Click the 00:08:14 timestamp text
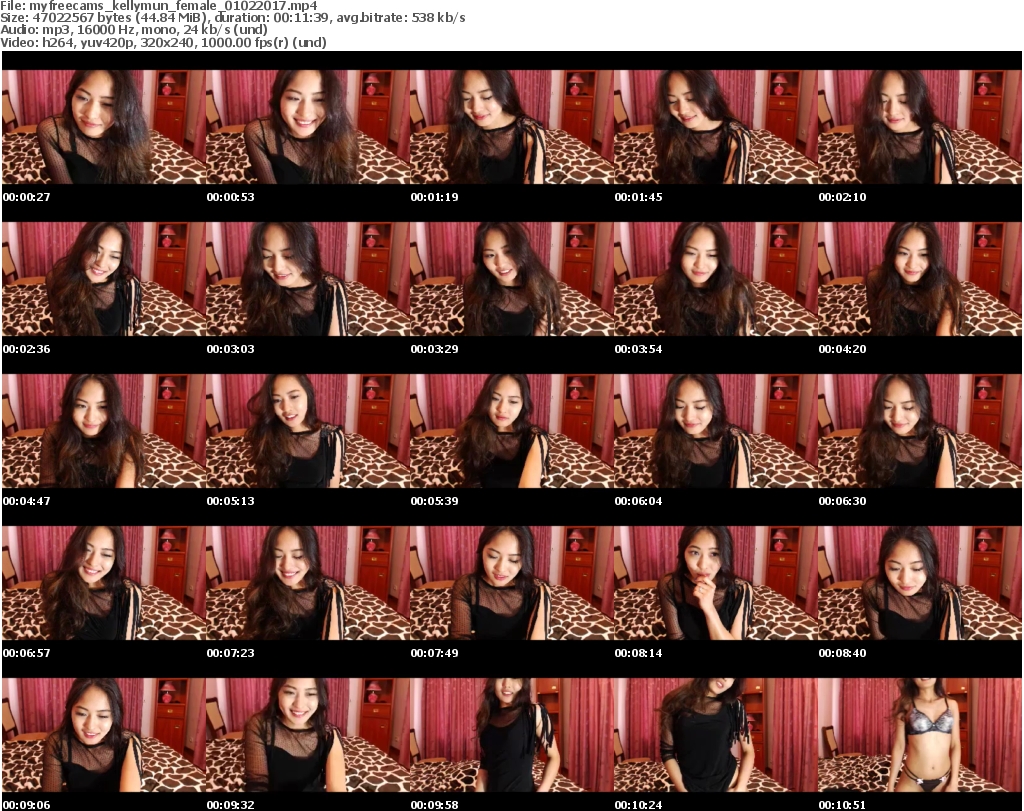Viewport: 1024px width, 811px height. click(x=638, y=653)
